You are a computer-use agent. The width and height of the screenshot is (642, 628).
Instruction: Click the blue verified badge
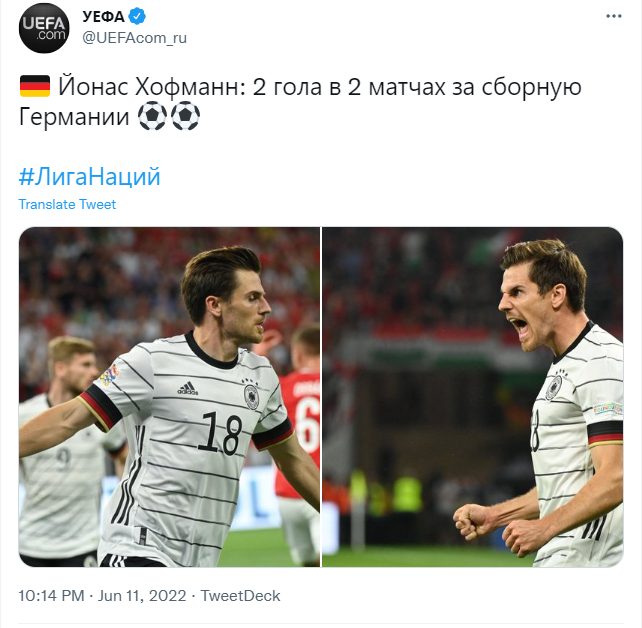click(137, 17)
